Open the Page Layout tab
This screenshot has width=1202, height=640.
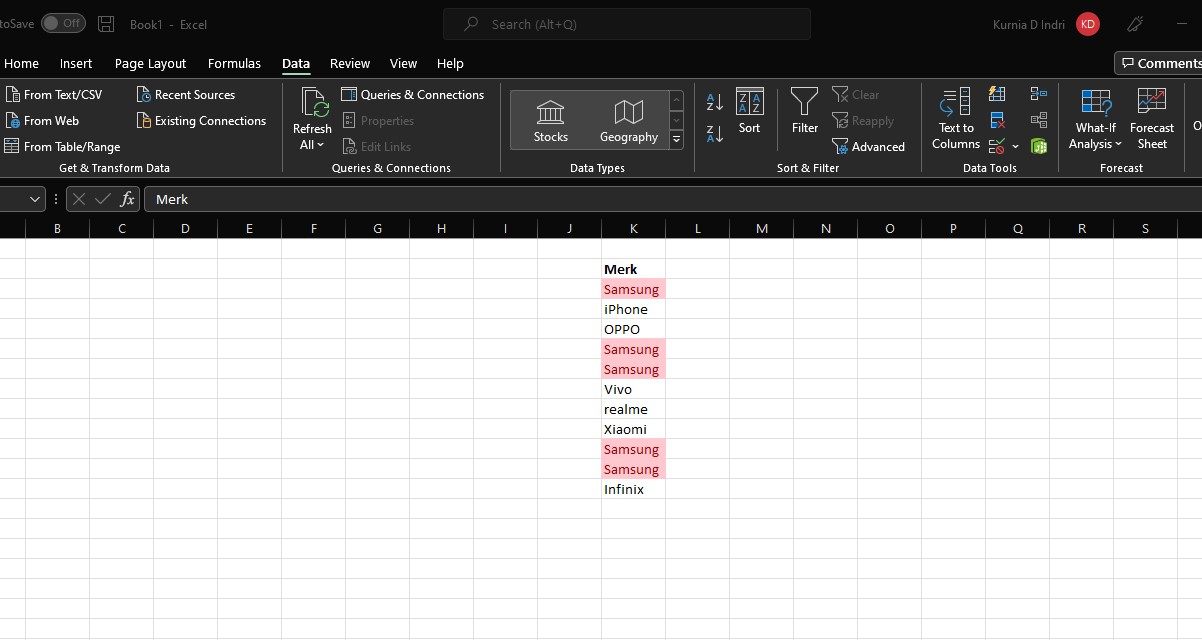(150, 63)
